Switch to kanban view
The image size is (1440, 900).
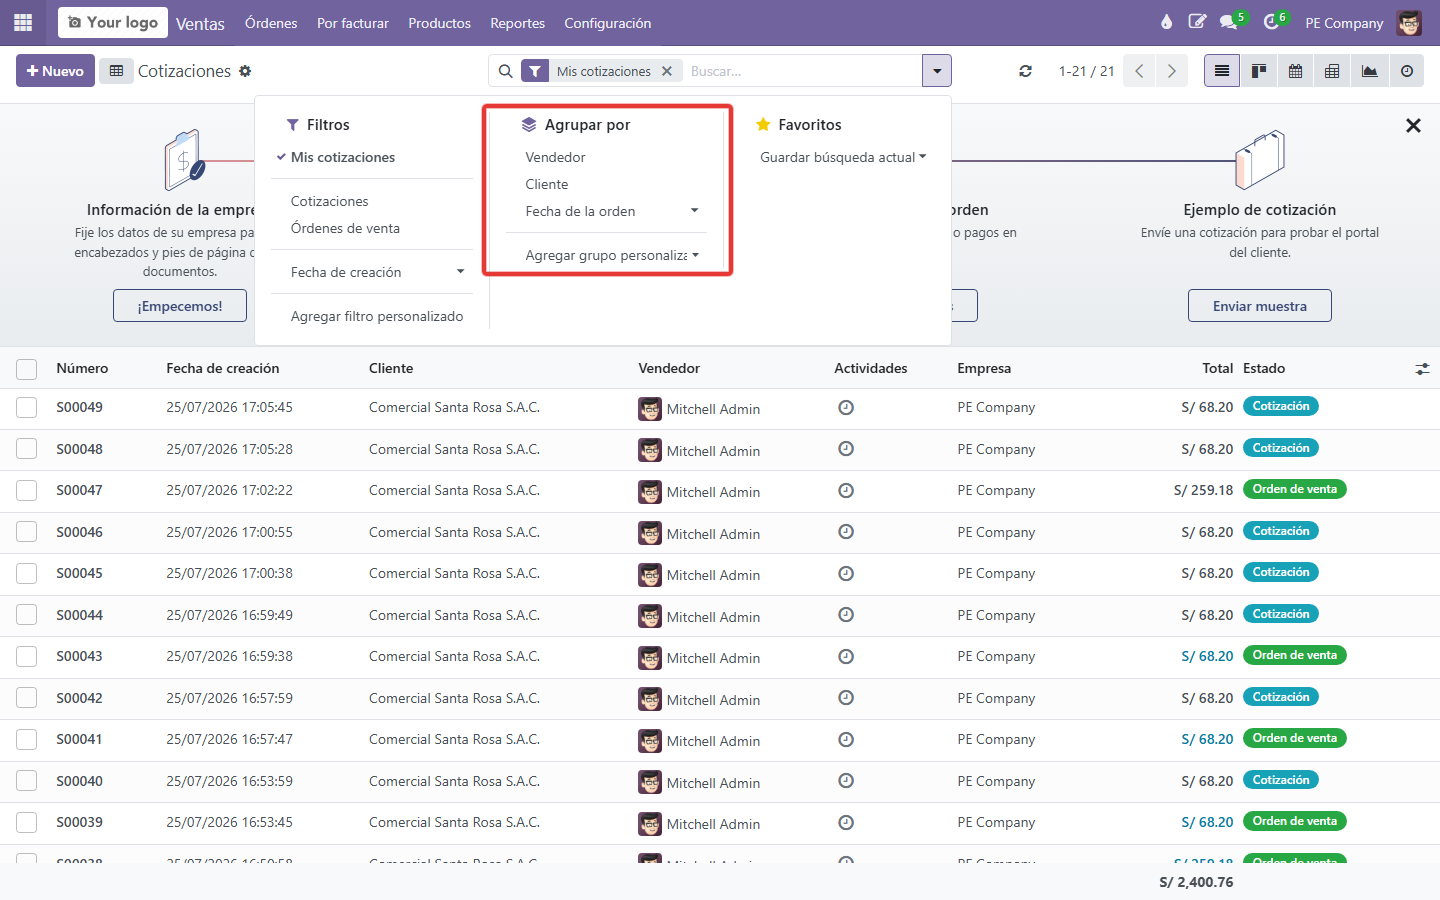[1259, 71]
